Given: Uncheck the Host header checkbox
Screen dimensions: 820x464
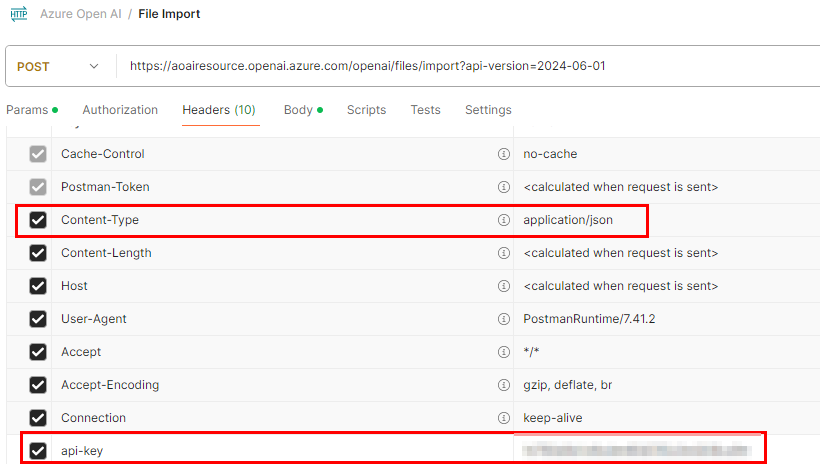Looking at the screenshot, I should click(38, 286).
